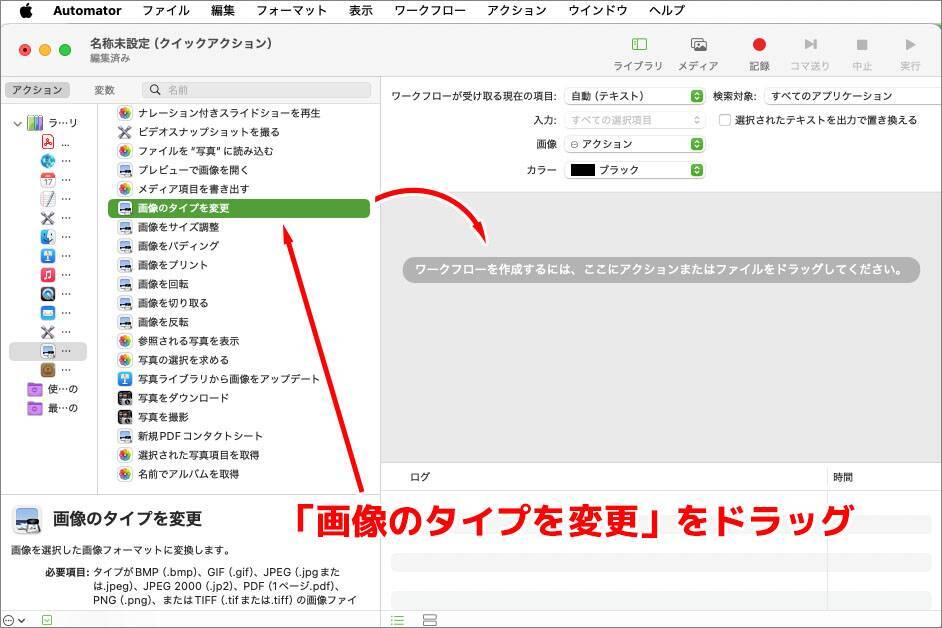
Task: Open the フォーマット menu
Action: point(291,11)
